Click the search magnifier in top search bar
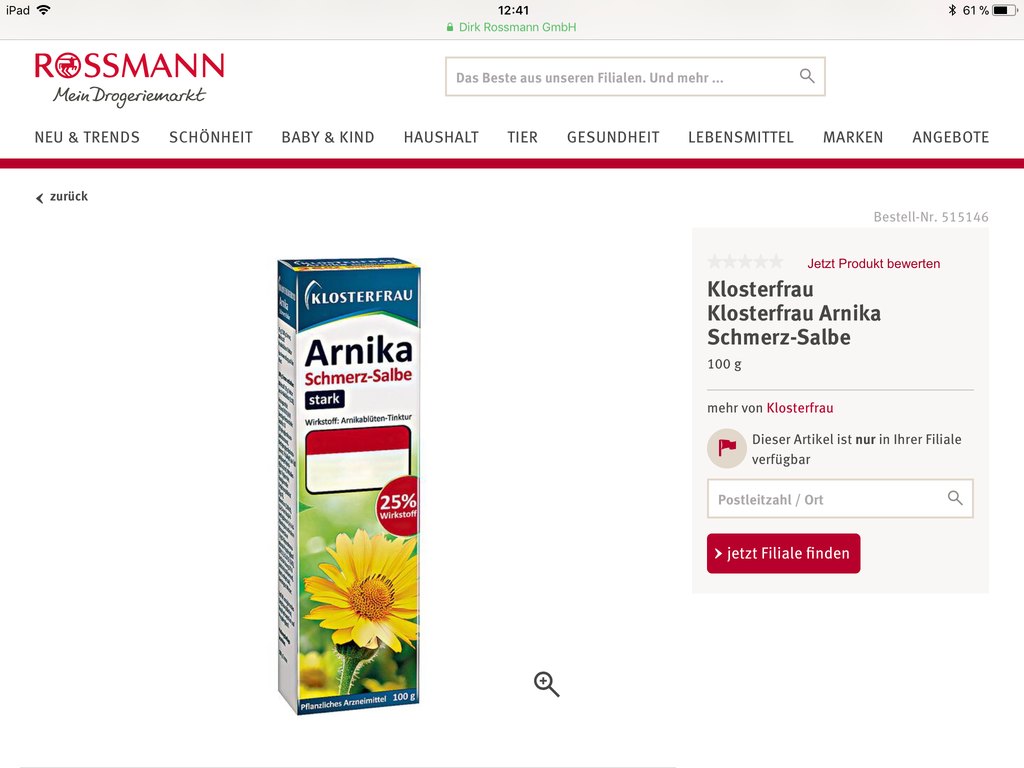 (807, 76)
